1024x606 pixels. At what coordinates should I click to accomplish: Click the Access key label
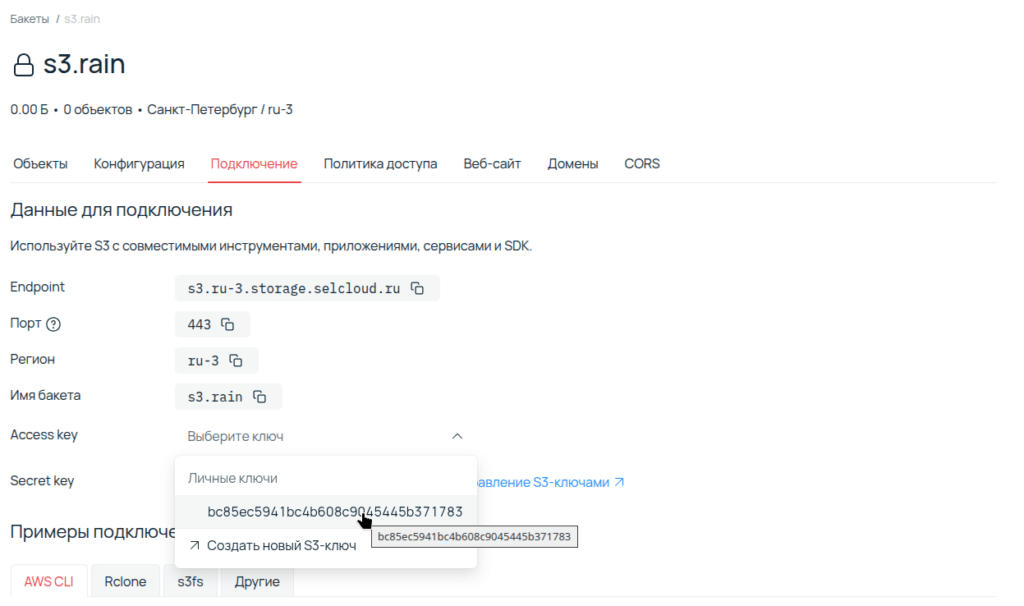(44, 435)
